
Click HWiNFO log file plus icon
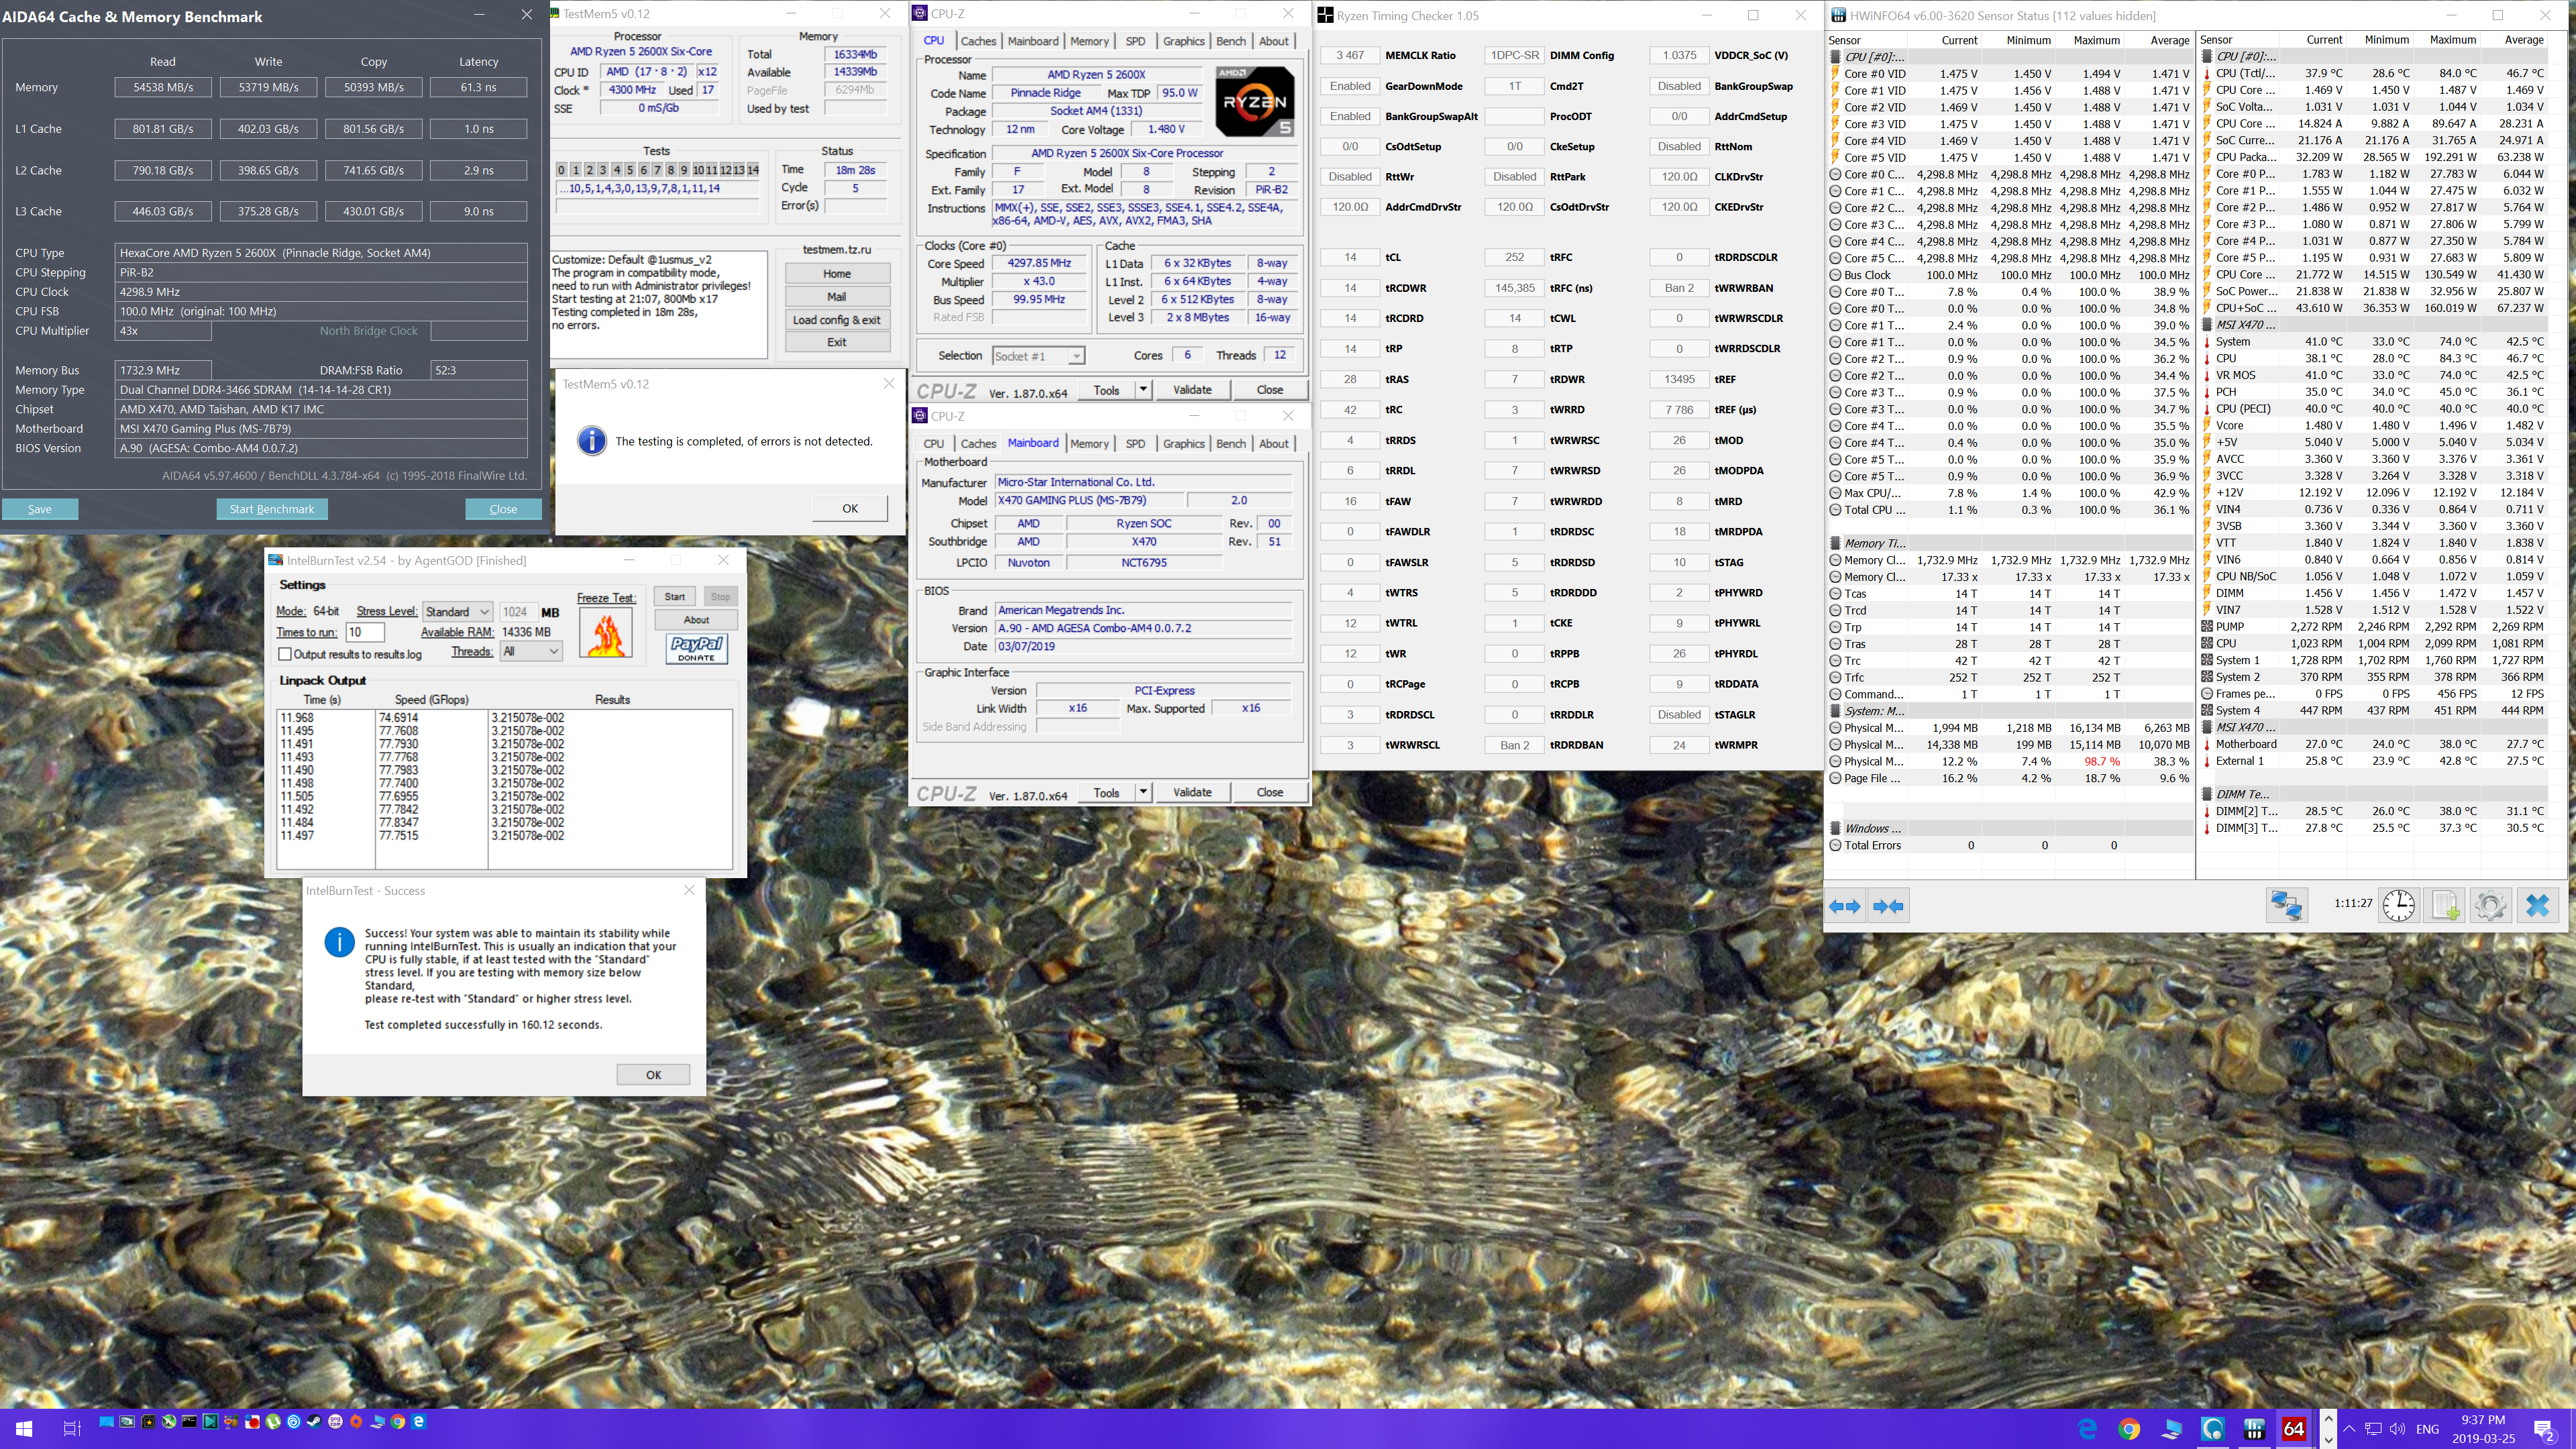click(2444, 905)
